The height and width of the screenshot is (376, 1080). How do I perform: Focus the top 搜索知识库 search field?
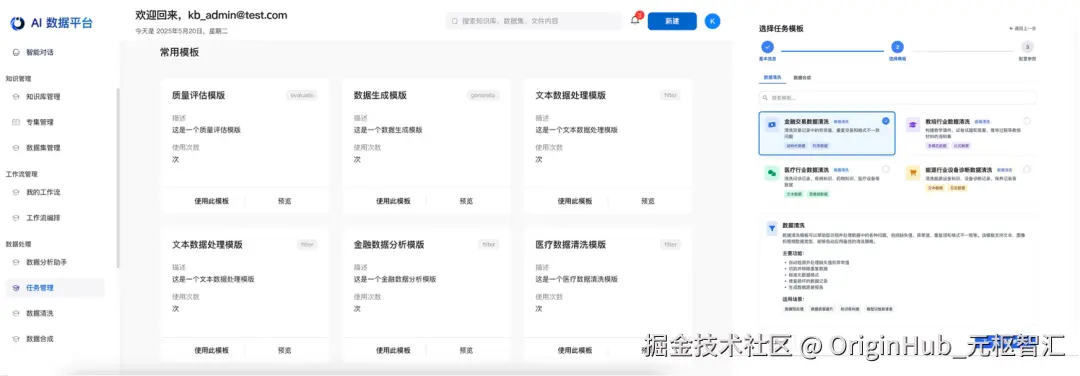534,21
